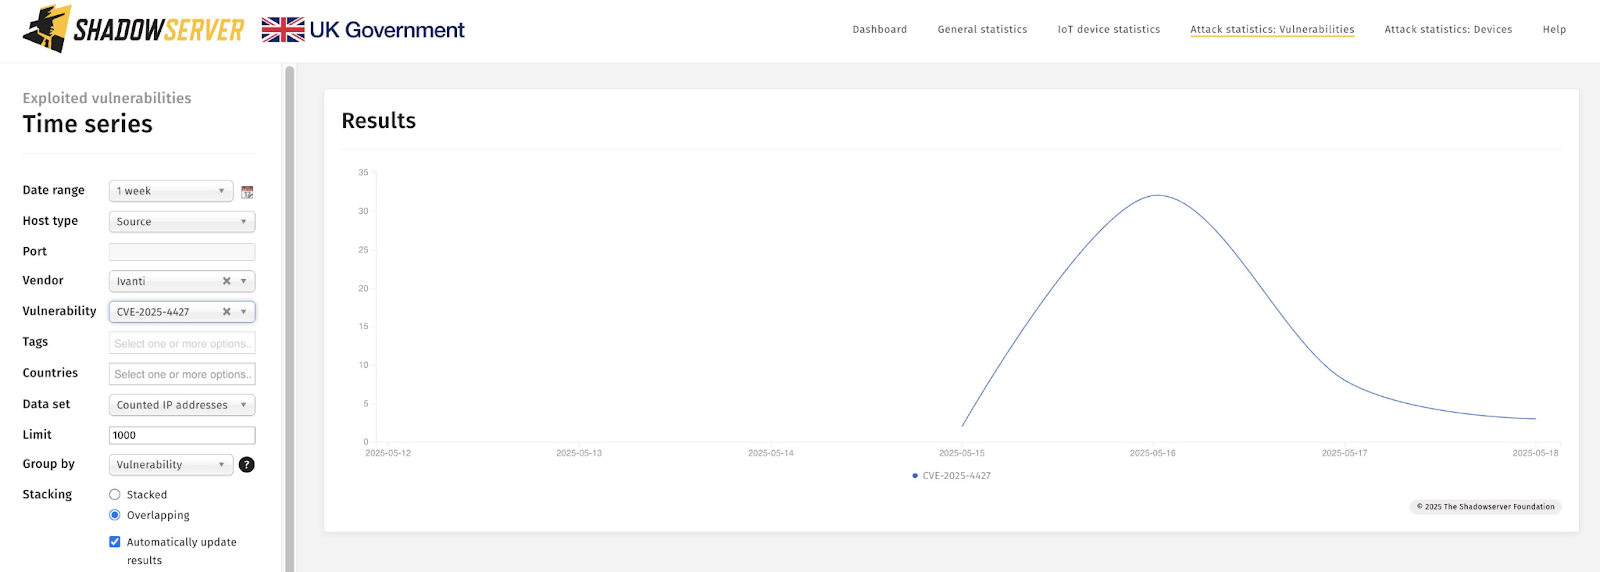The height and width of the screenshot is (572, 1600).
Task: Uncheck Automatically update results
Action: click(115, 542)
